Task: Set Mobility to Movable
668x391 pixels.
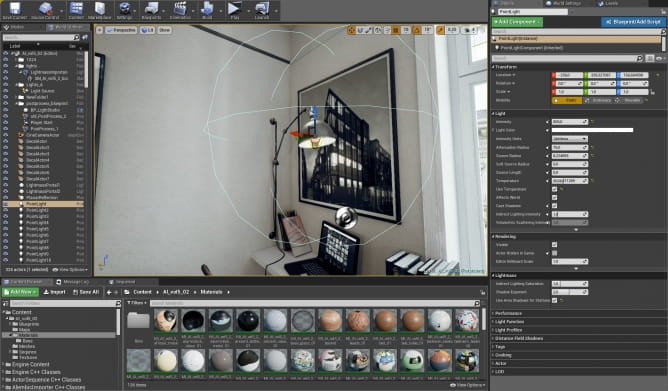Action: (629, 101)
